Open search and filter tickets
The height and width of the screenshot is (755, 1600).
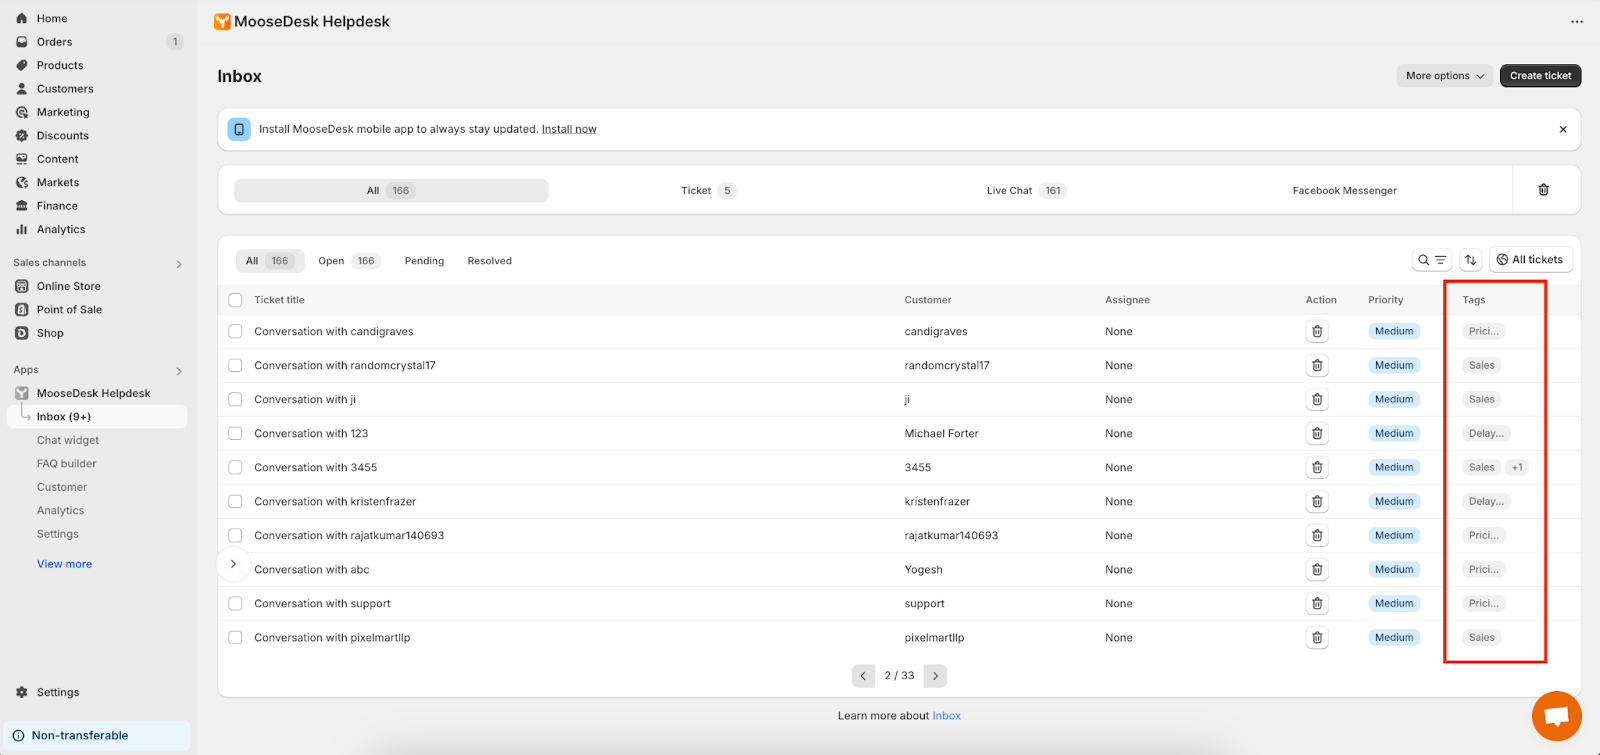[x=1432, y=260]
